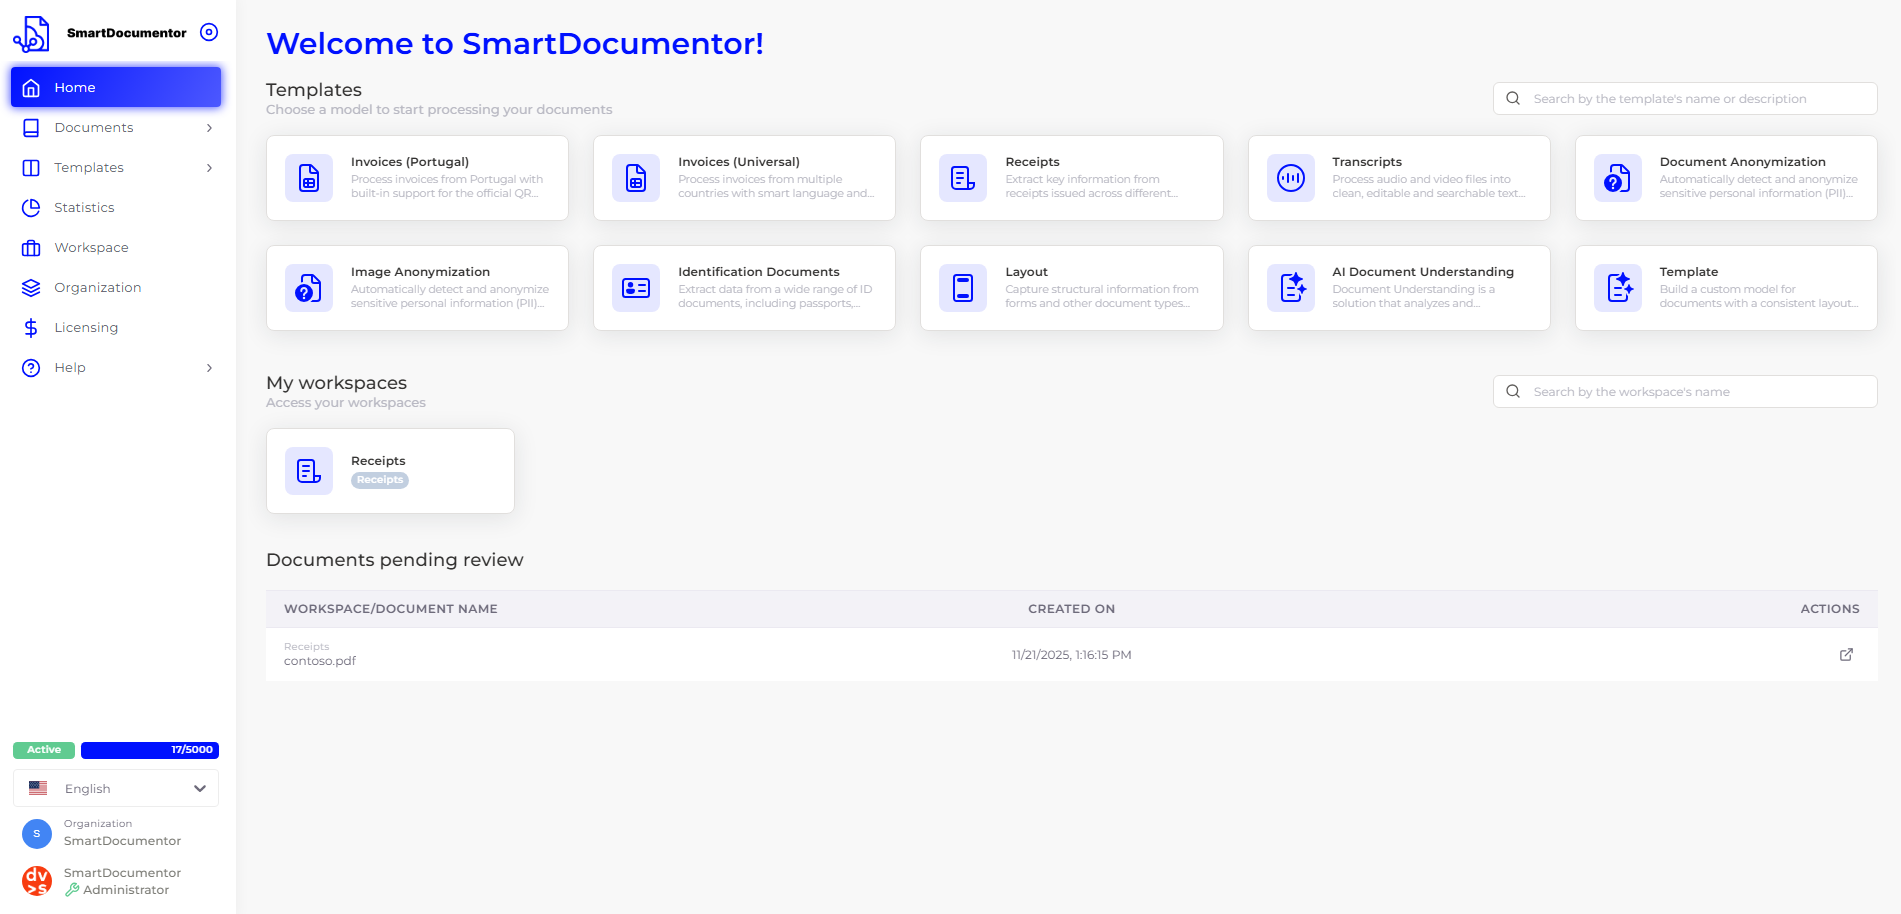Go to Statistics in the sidebar
The width and height of the screenshot is (1901, 914).
pos(84,208)
